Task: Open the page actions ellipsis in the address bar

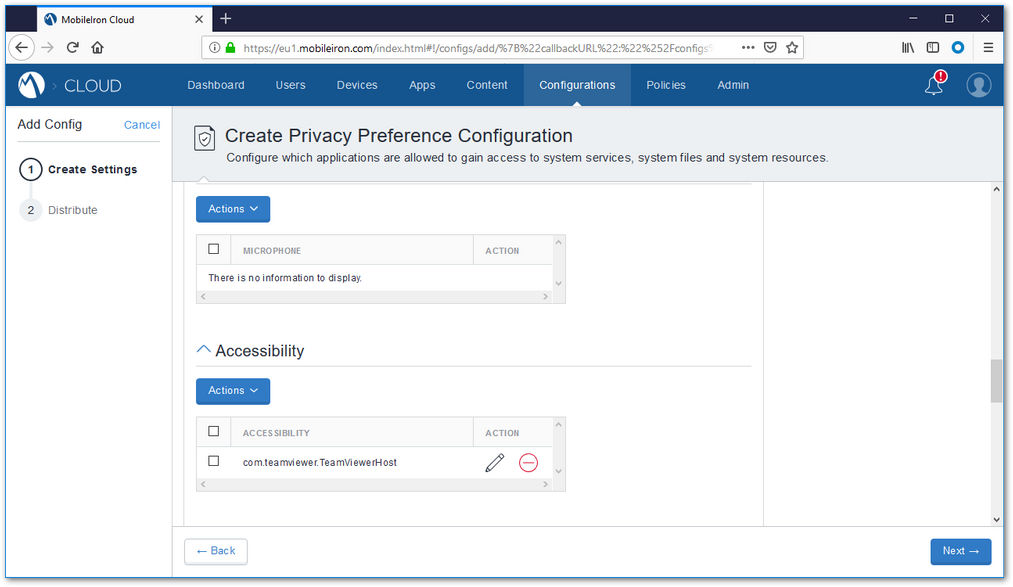Action: click(748, 47)
